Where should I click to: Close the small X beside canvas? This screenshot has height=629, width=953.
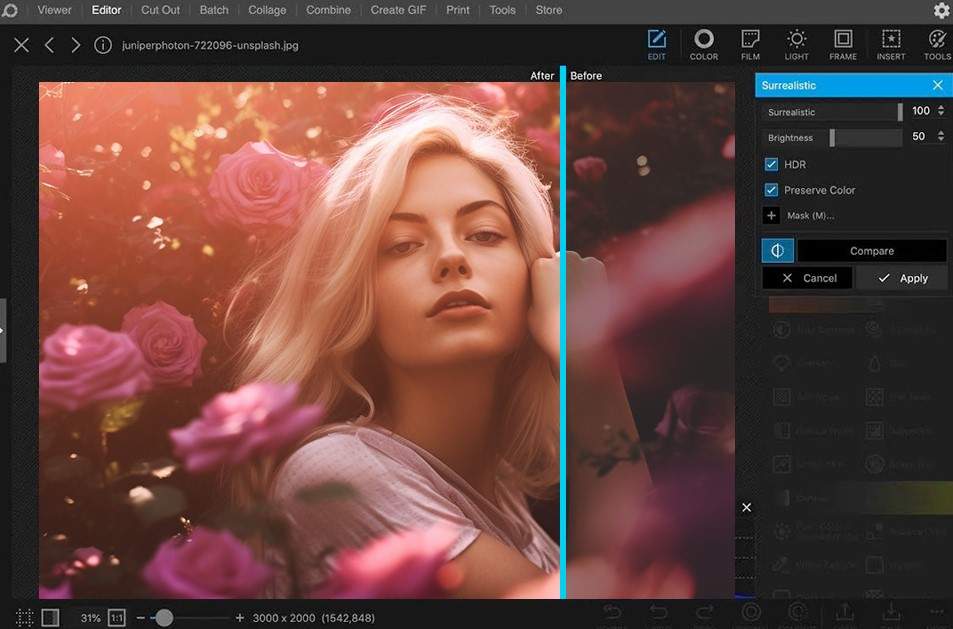click(746, 507)
